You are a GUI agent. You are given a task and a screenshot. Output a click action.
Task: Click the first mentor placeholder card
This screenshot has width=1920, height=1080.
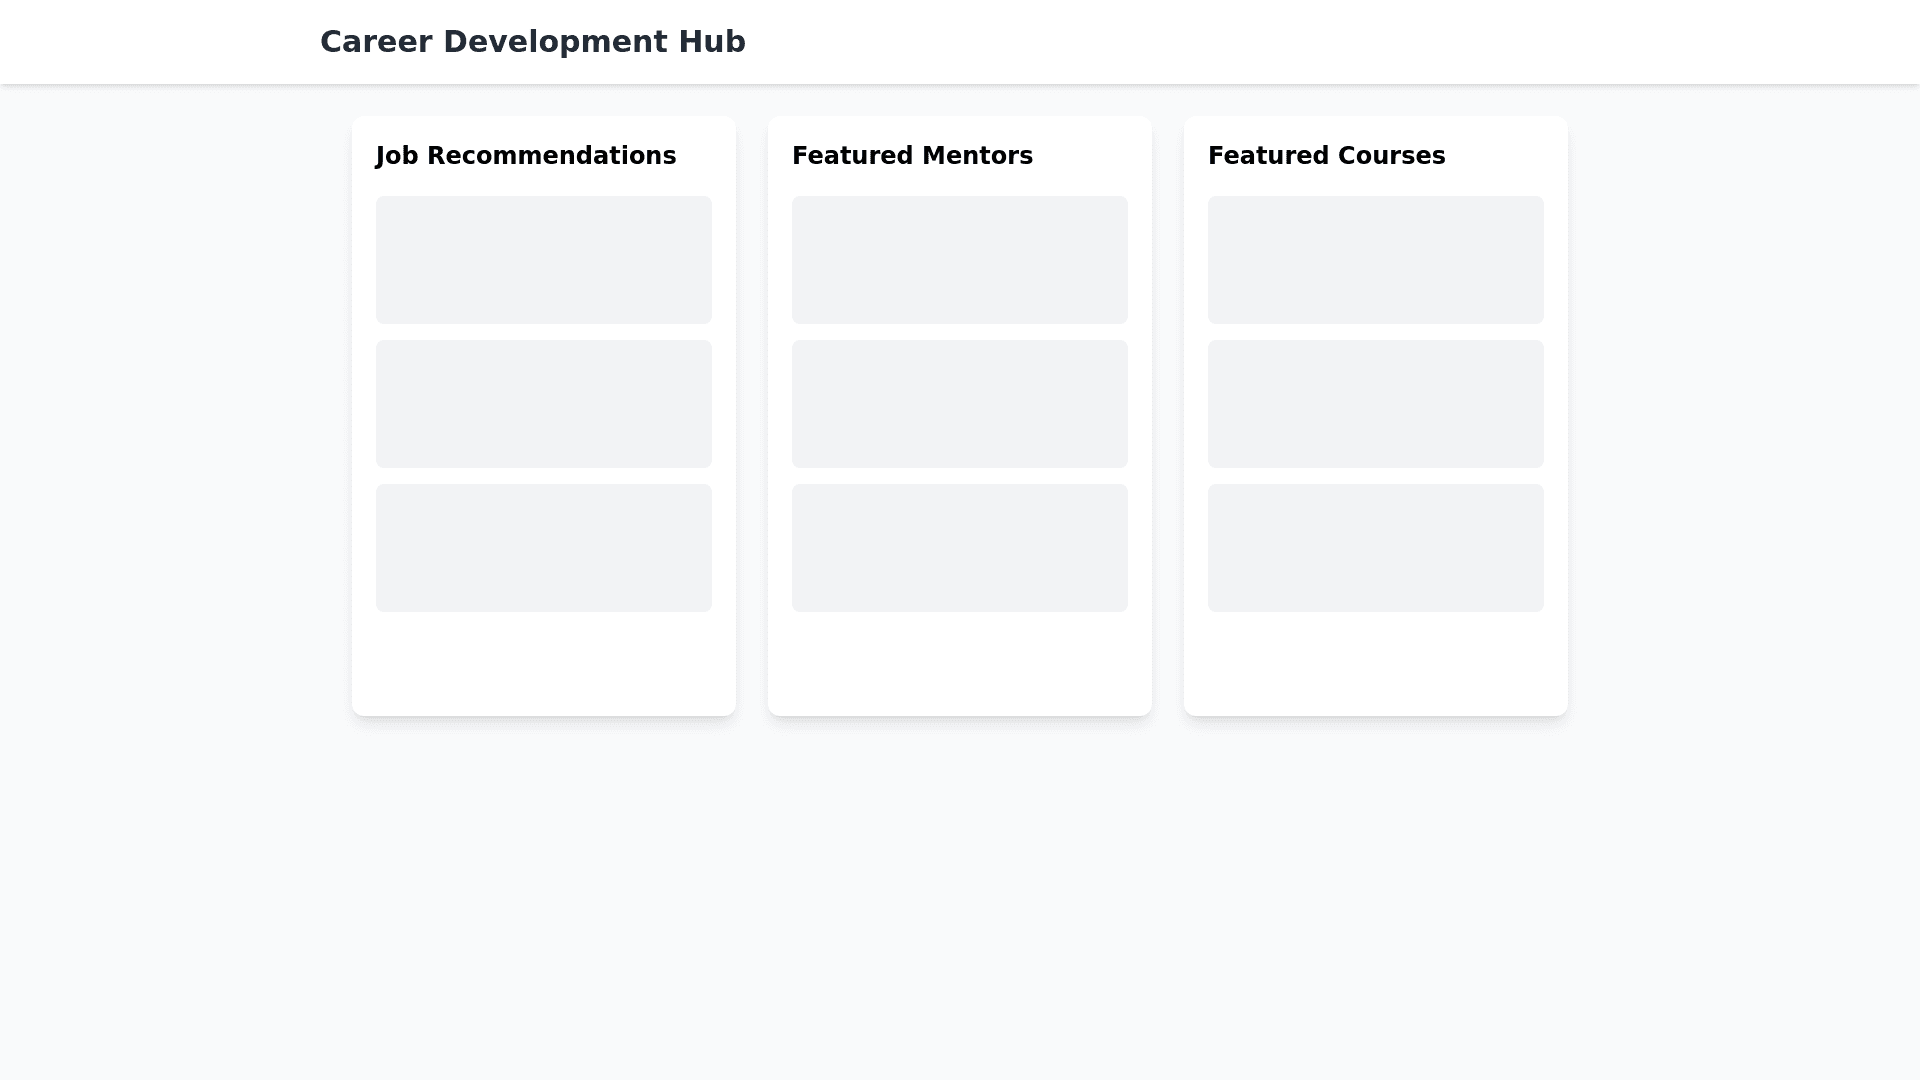pyautogui.click(x=959, y=260)
